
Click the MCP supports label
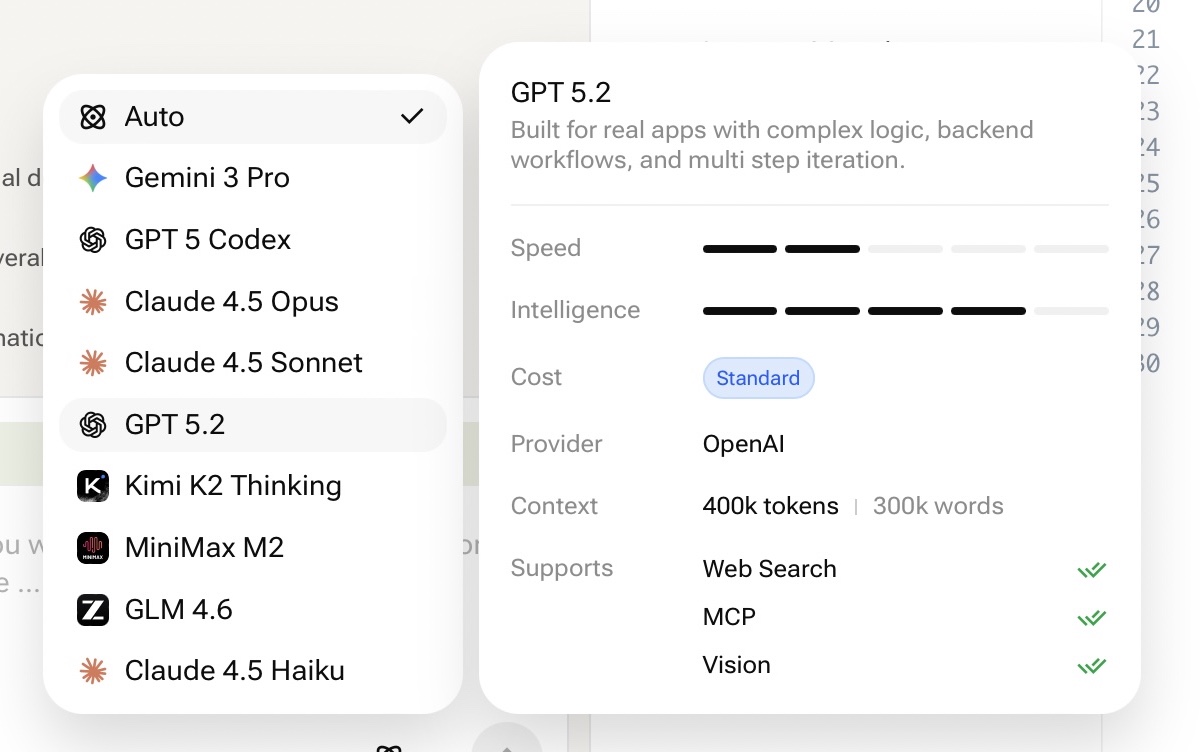(729, 617)
